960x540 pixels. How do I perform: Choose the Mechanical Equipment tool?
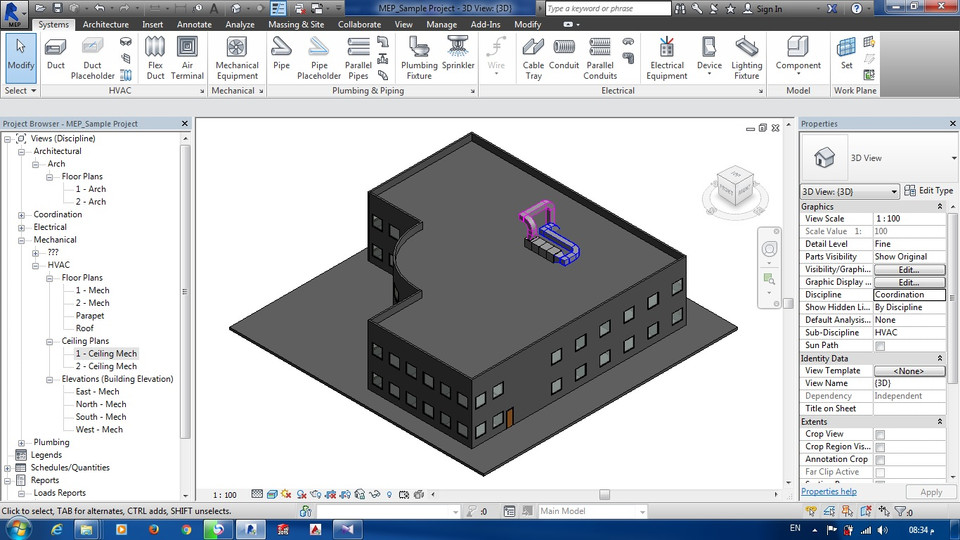pos(237,56)
